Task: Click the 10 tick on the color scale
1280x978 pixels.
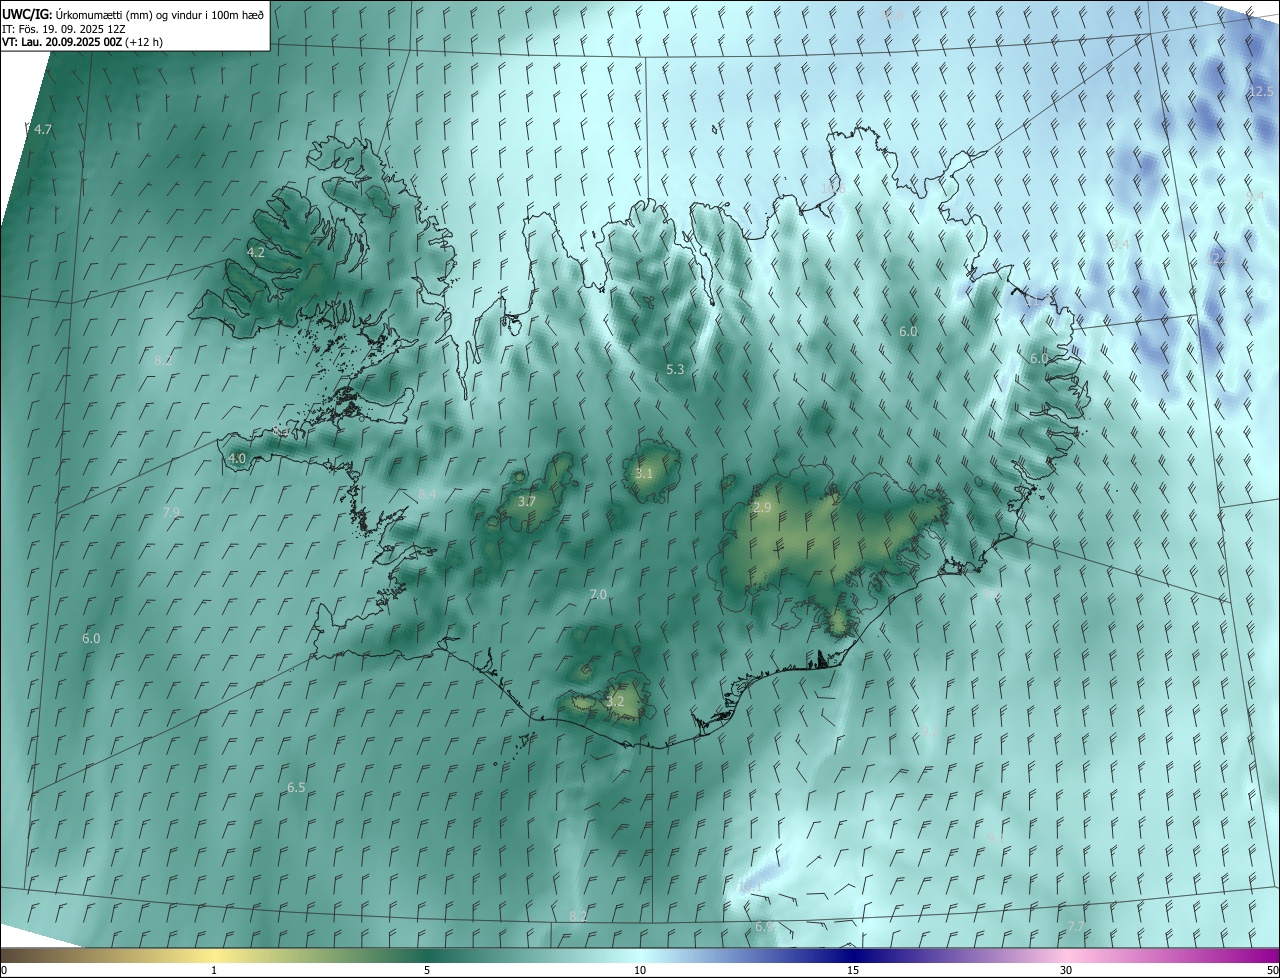Action: tap(640, 970)
